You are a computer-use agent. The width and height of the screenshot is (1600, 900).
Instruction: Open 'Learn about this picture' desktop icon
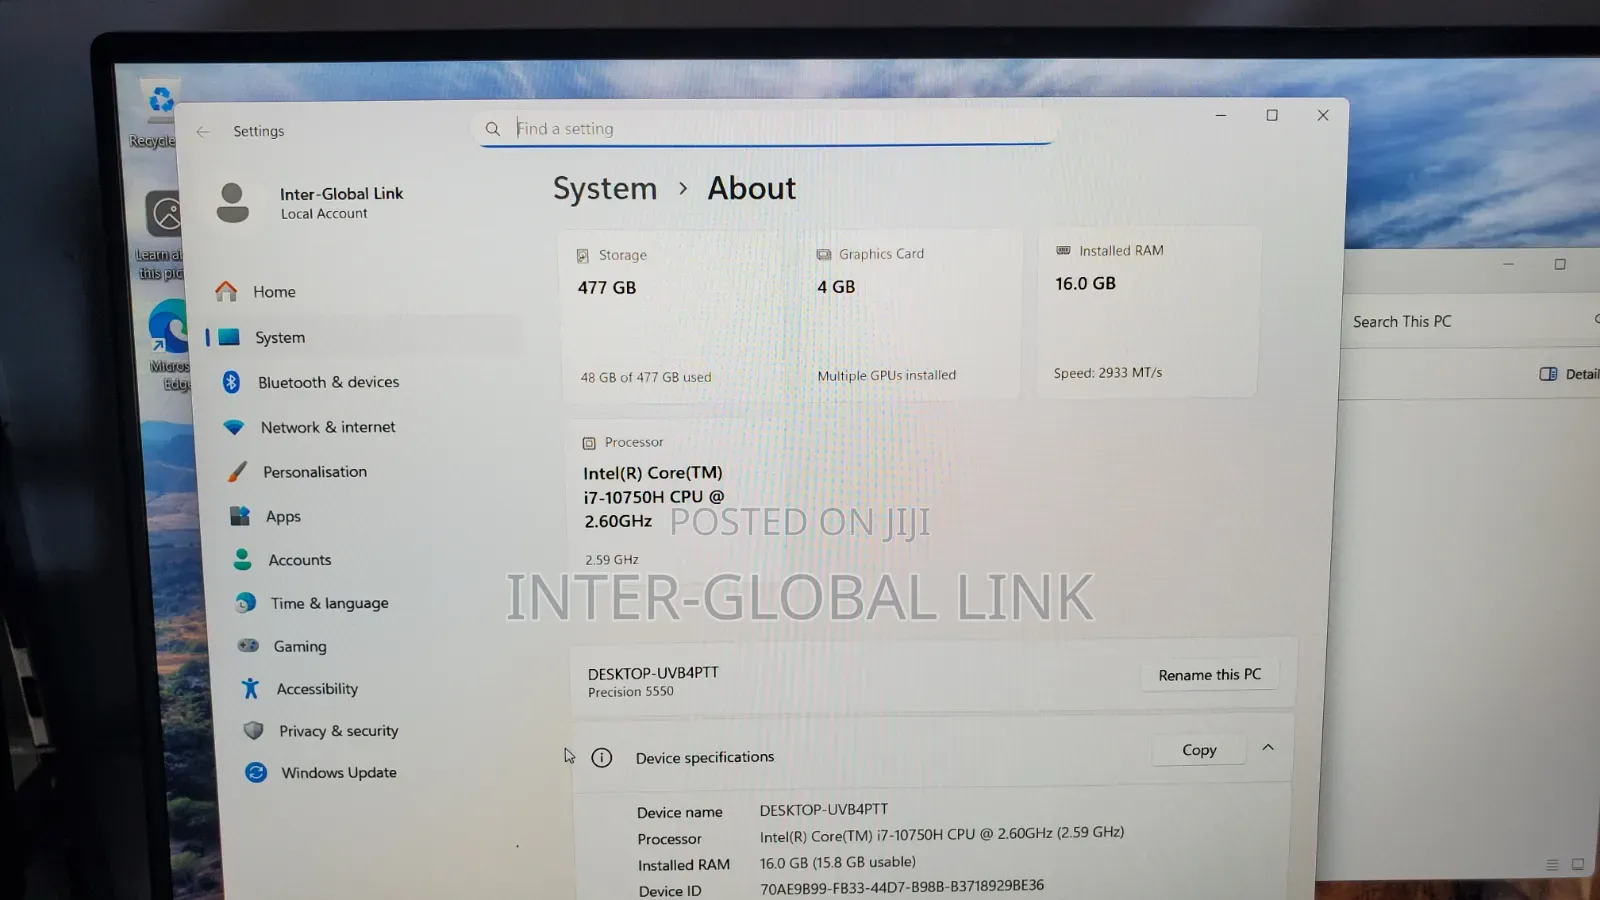tap(161, 234)
